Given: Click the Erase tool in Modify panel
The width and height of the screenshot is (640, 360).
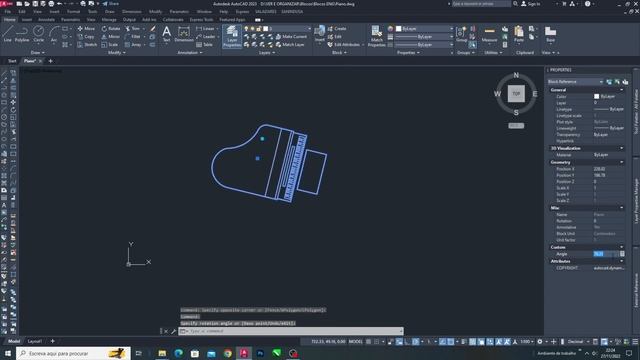Looking at the screenshot, I should pos(153,29).
